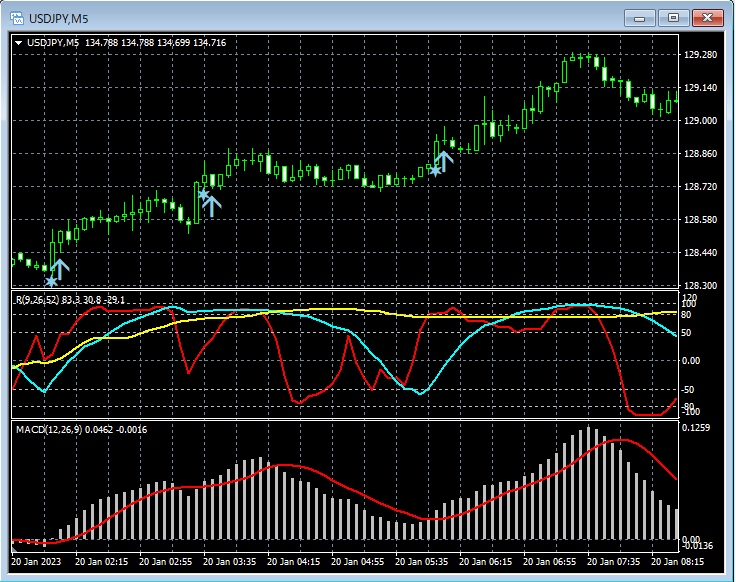Click the 128.860 price level on the scale
This screenshot has width=736, height=582.
[700, 153]
